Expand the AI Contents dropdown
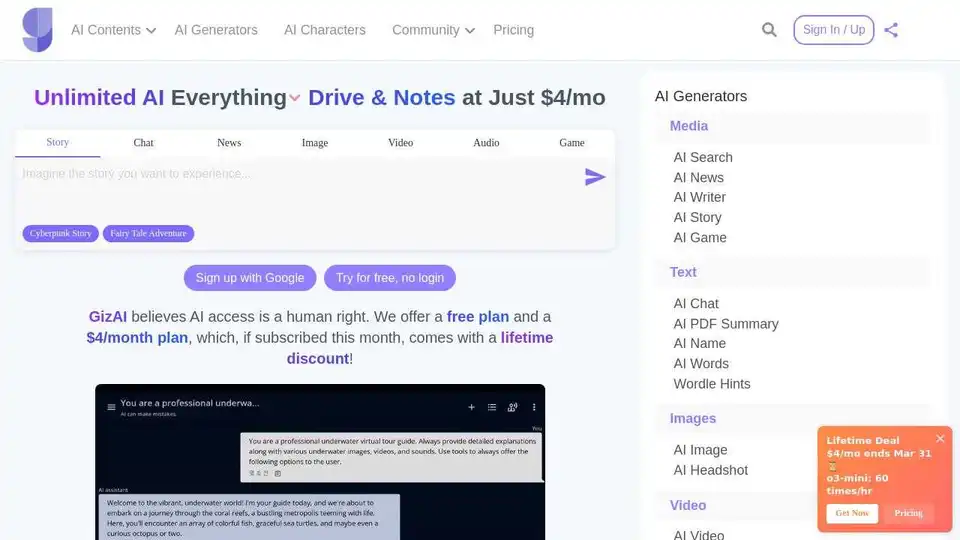The height and width of the screenshot is (540, 960). pos(113,30)
